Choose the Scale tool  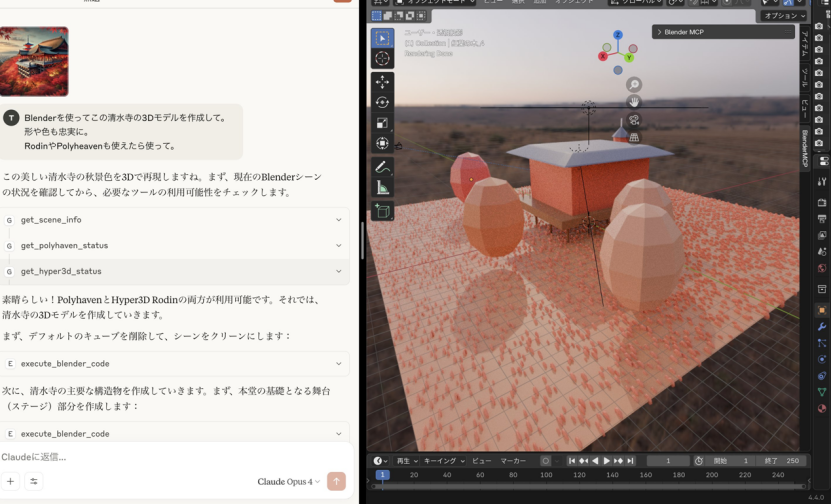point(382,123)
